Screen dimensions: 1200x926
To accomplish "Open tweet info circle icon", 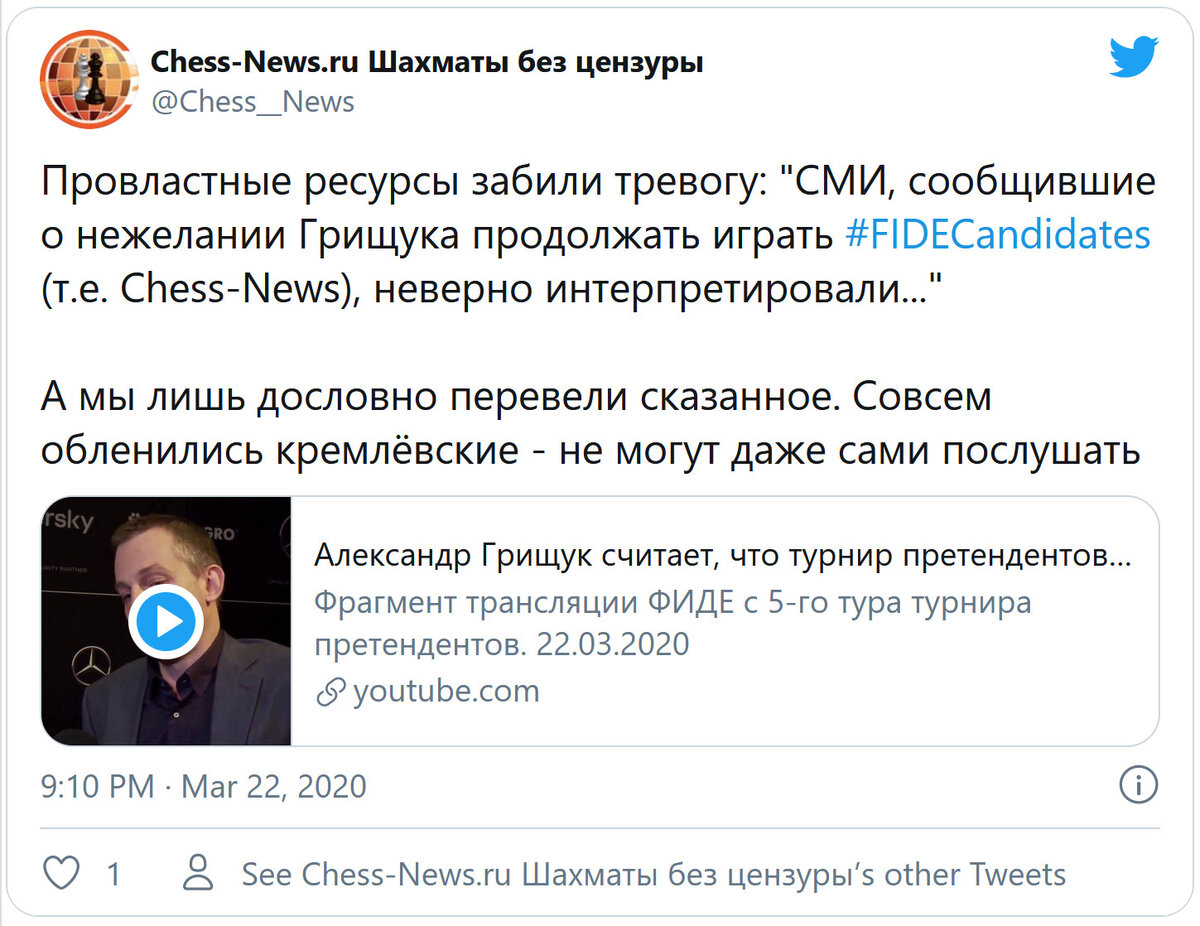I will (1138, 784).
